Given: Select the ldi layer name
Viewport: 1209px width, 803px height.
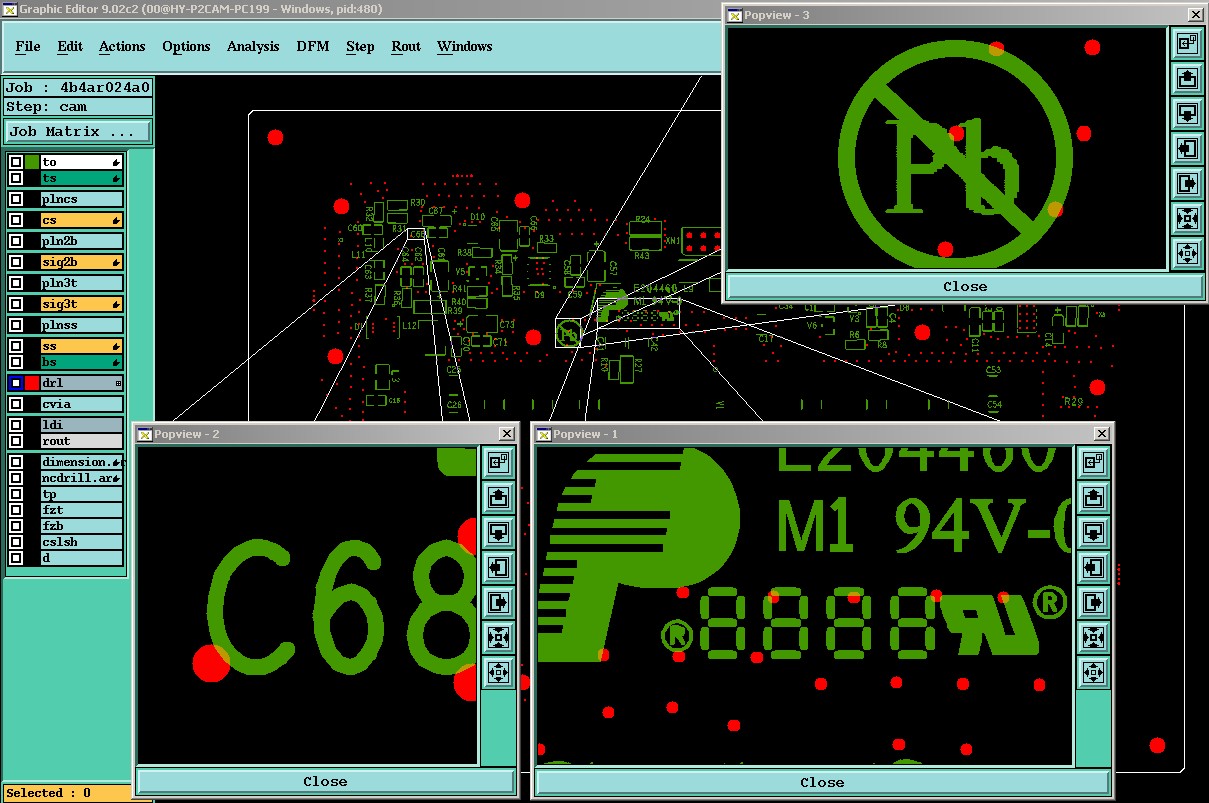Looking at the screenshot, I should coord(82,425).
